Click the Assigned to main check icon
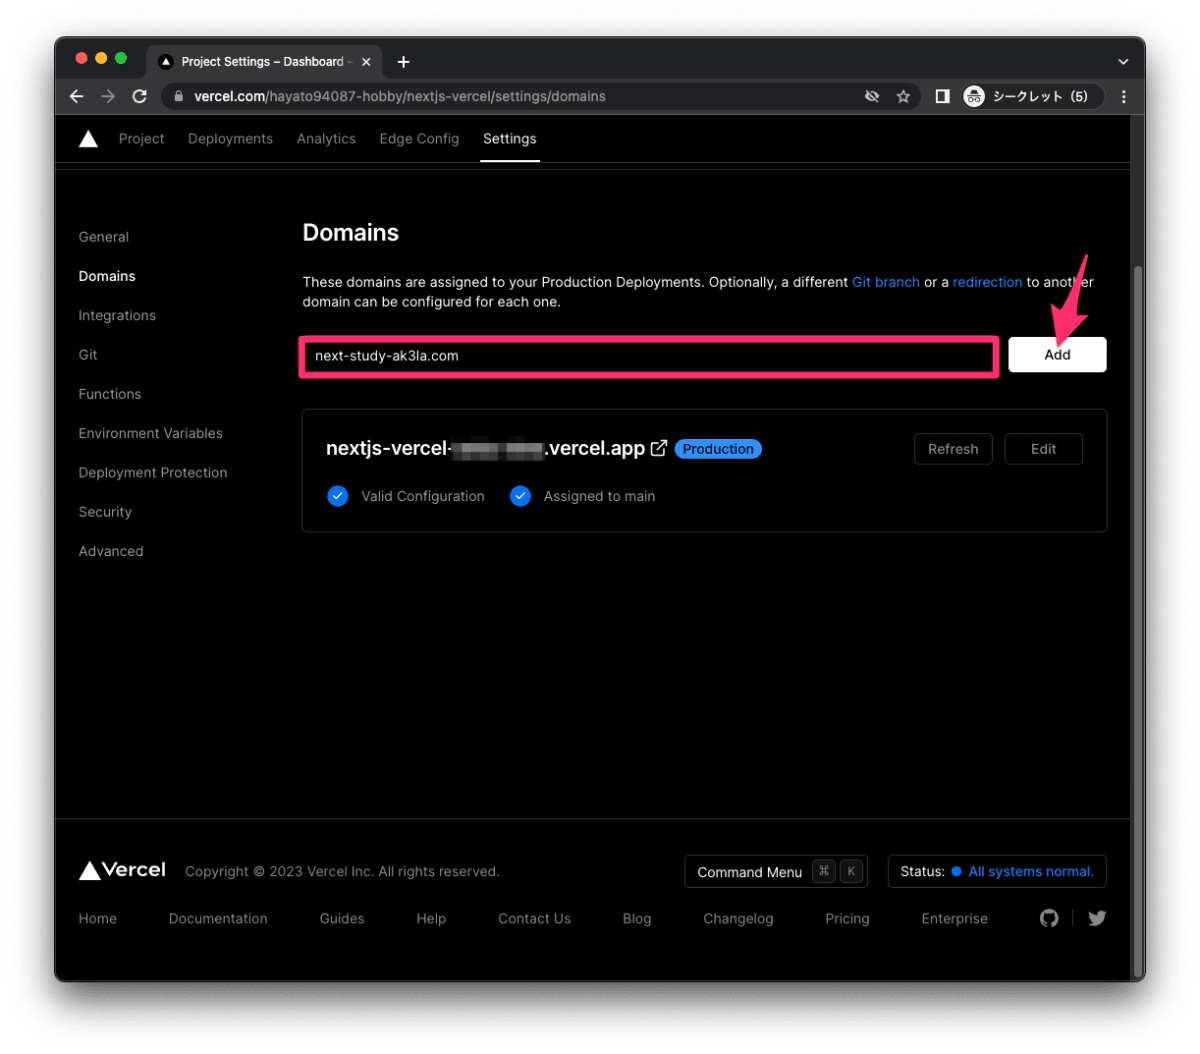This screenshot has width=1200, height=1054. tap(520, 496)
